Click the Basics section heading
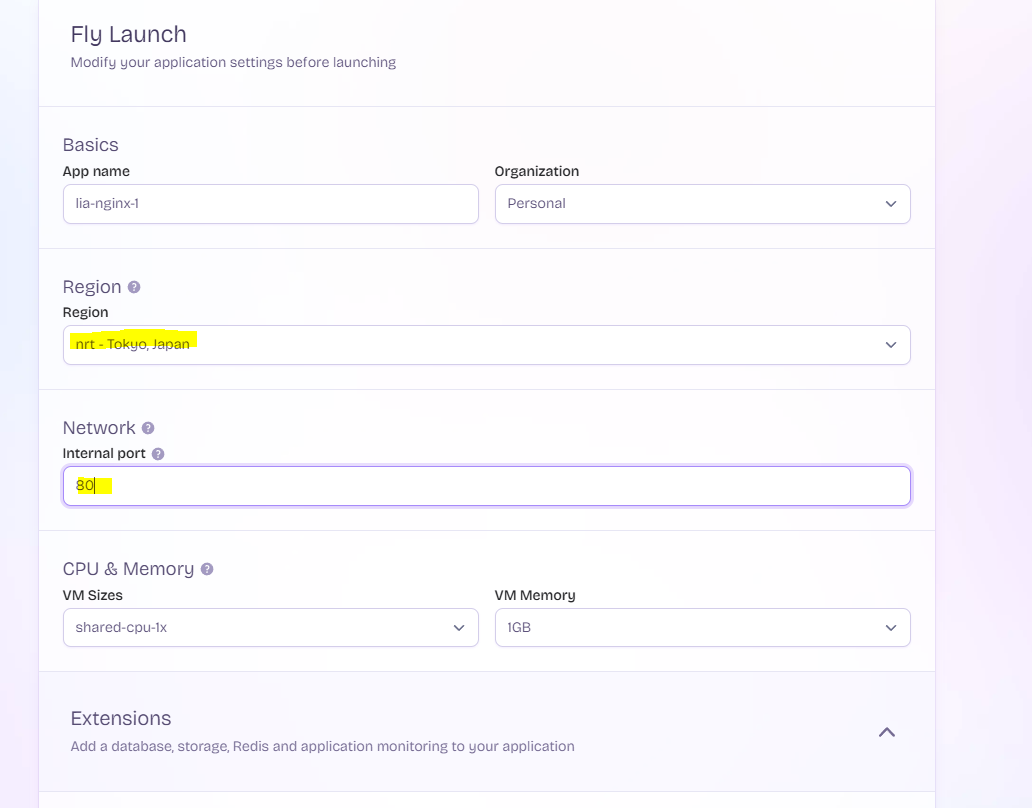Screen dimensions: 1032x808 click(x=90, y=145)
